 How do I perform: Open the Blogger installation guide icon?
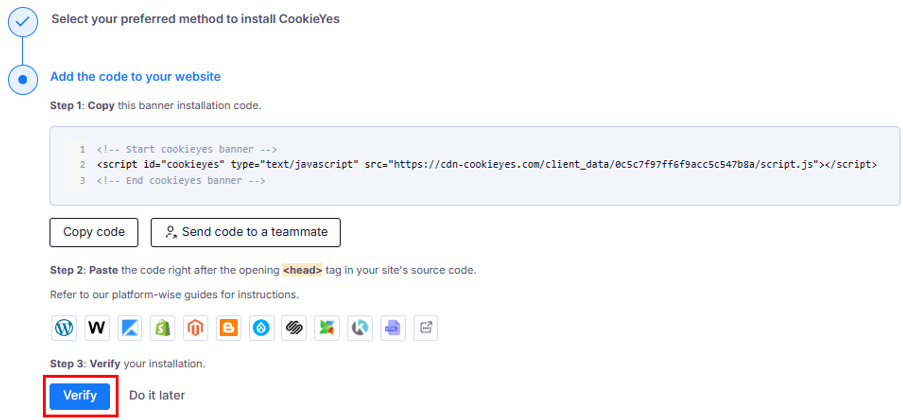pos(229,327)
